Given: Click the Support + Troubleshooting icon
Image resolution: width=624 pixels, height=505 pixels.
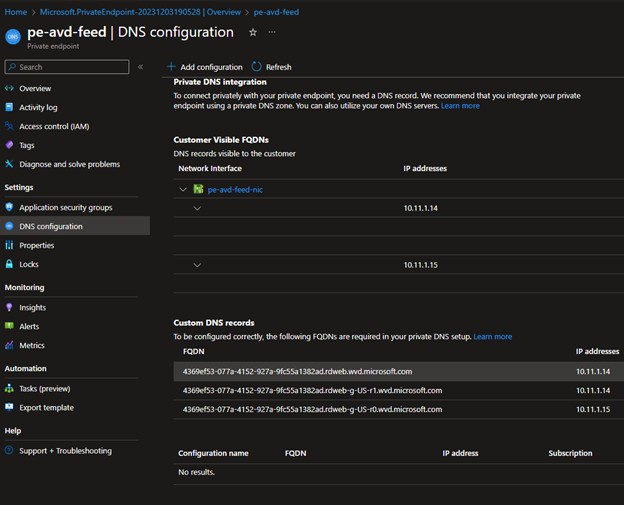Looking at the screenshot, I should pyautogui.click(x=9, y=450).
